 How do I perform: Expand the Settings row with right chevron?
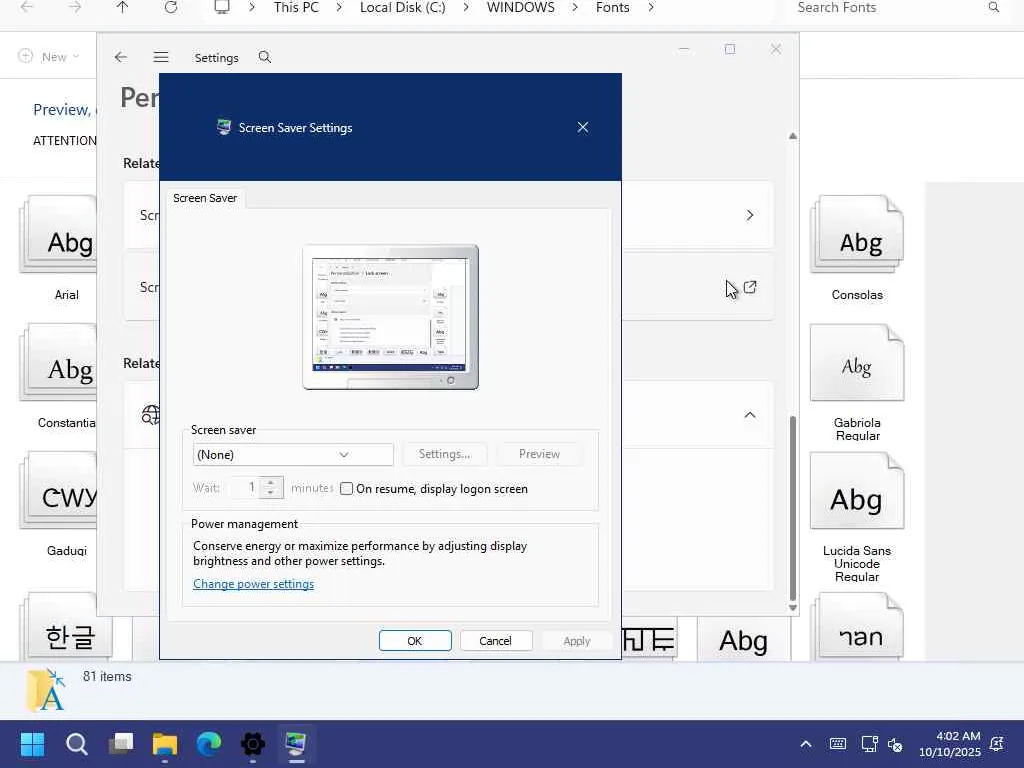pos(750,216)
